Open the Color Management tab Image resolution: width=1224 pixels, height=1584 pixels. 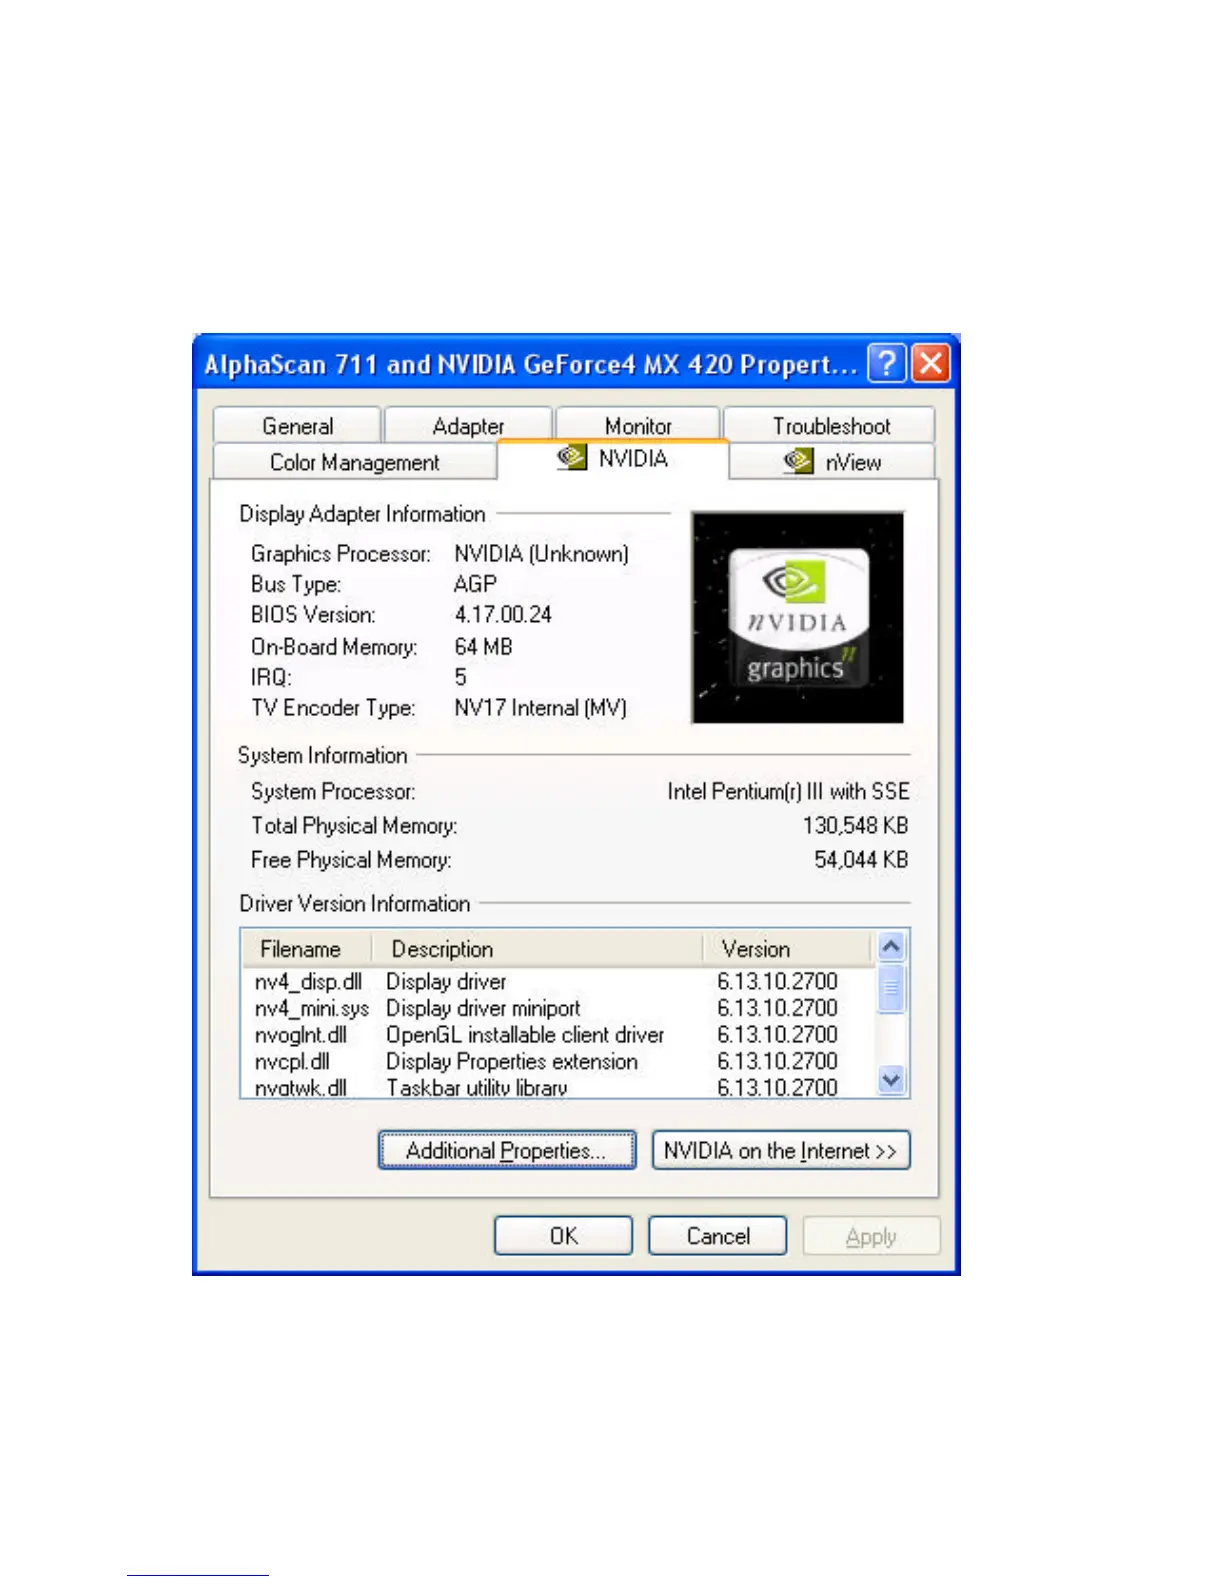(354, 462)
